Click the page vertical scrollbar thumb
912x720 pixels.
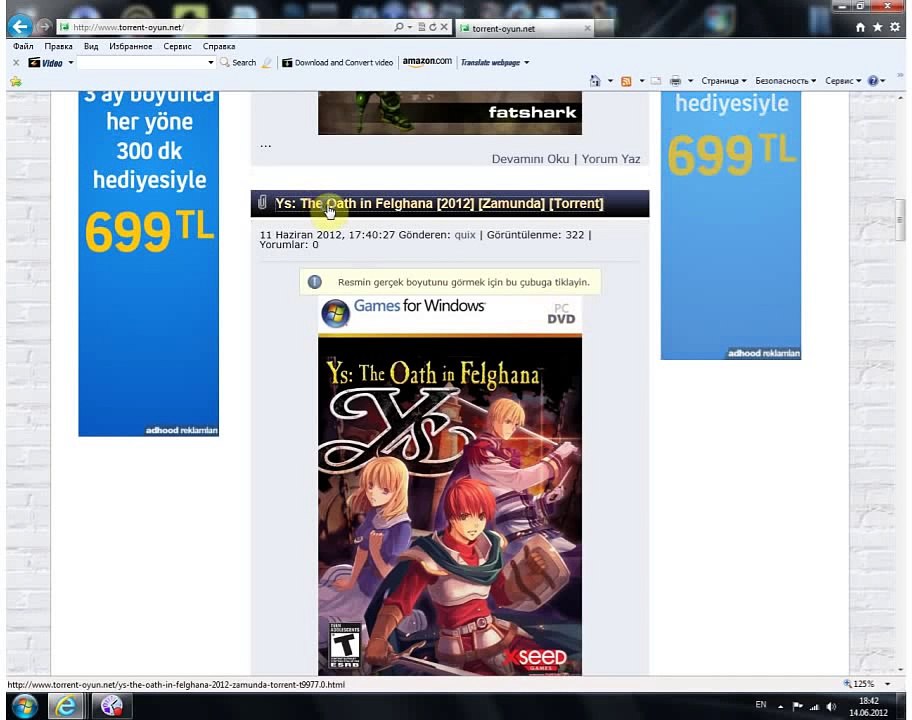[x=900, y=219]
